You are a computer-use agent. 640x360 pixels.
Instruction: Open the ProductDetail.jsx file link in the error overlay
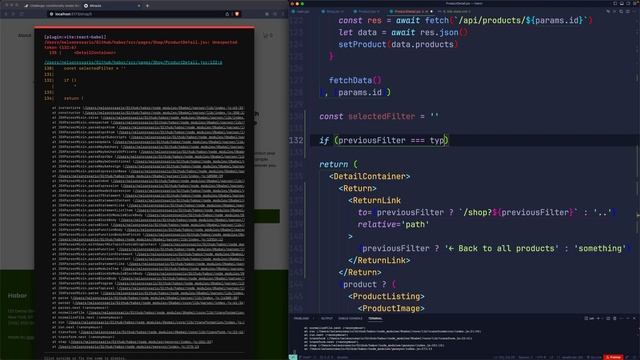click(x=133, y=62)
